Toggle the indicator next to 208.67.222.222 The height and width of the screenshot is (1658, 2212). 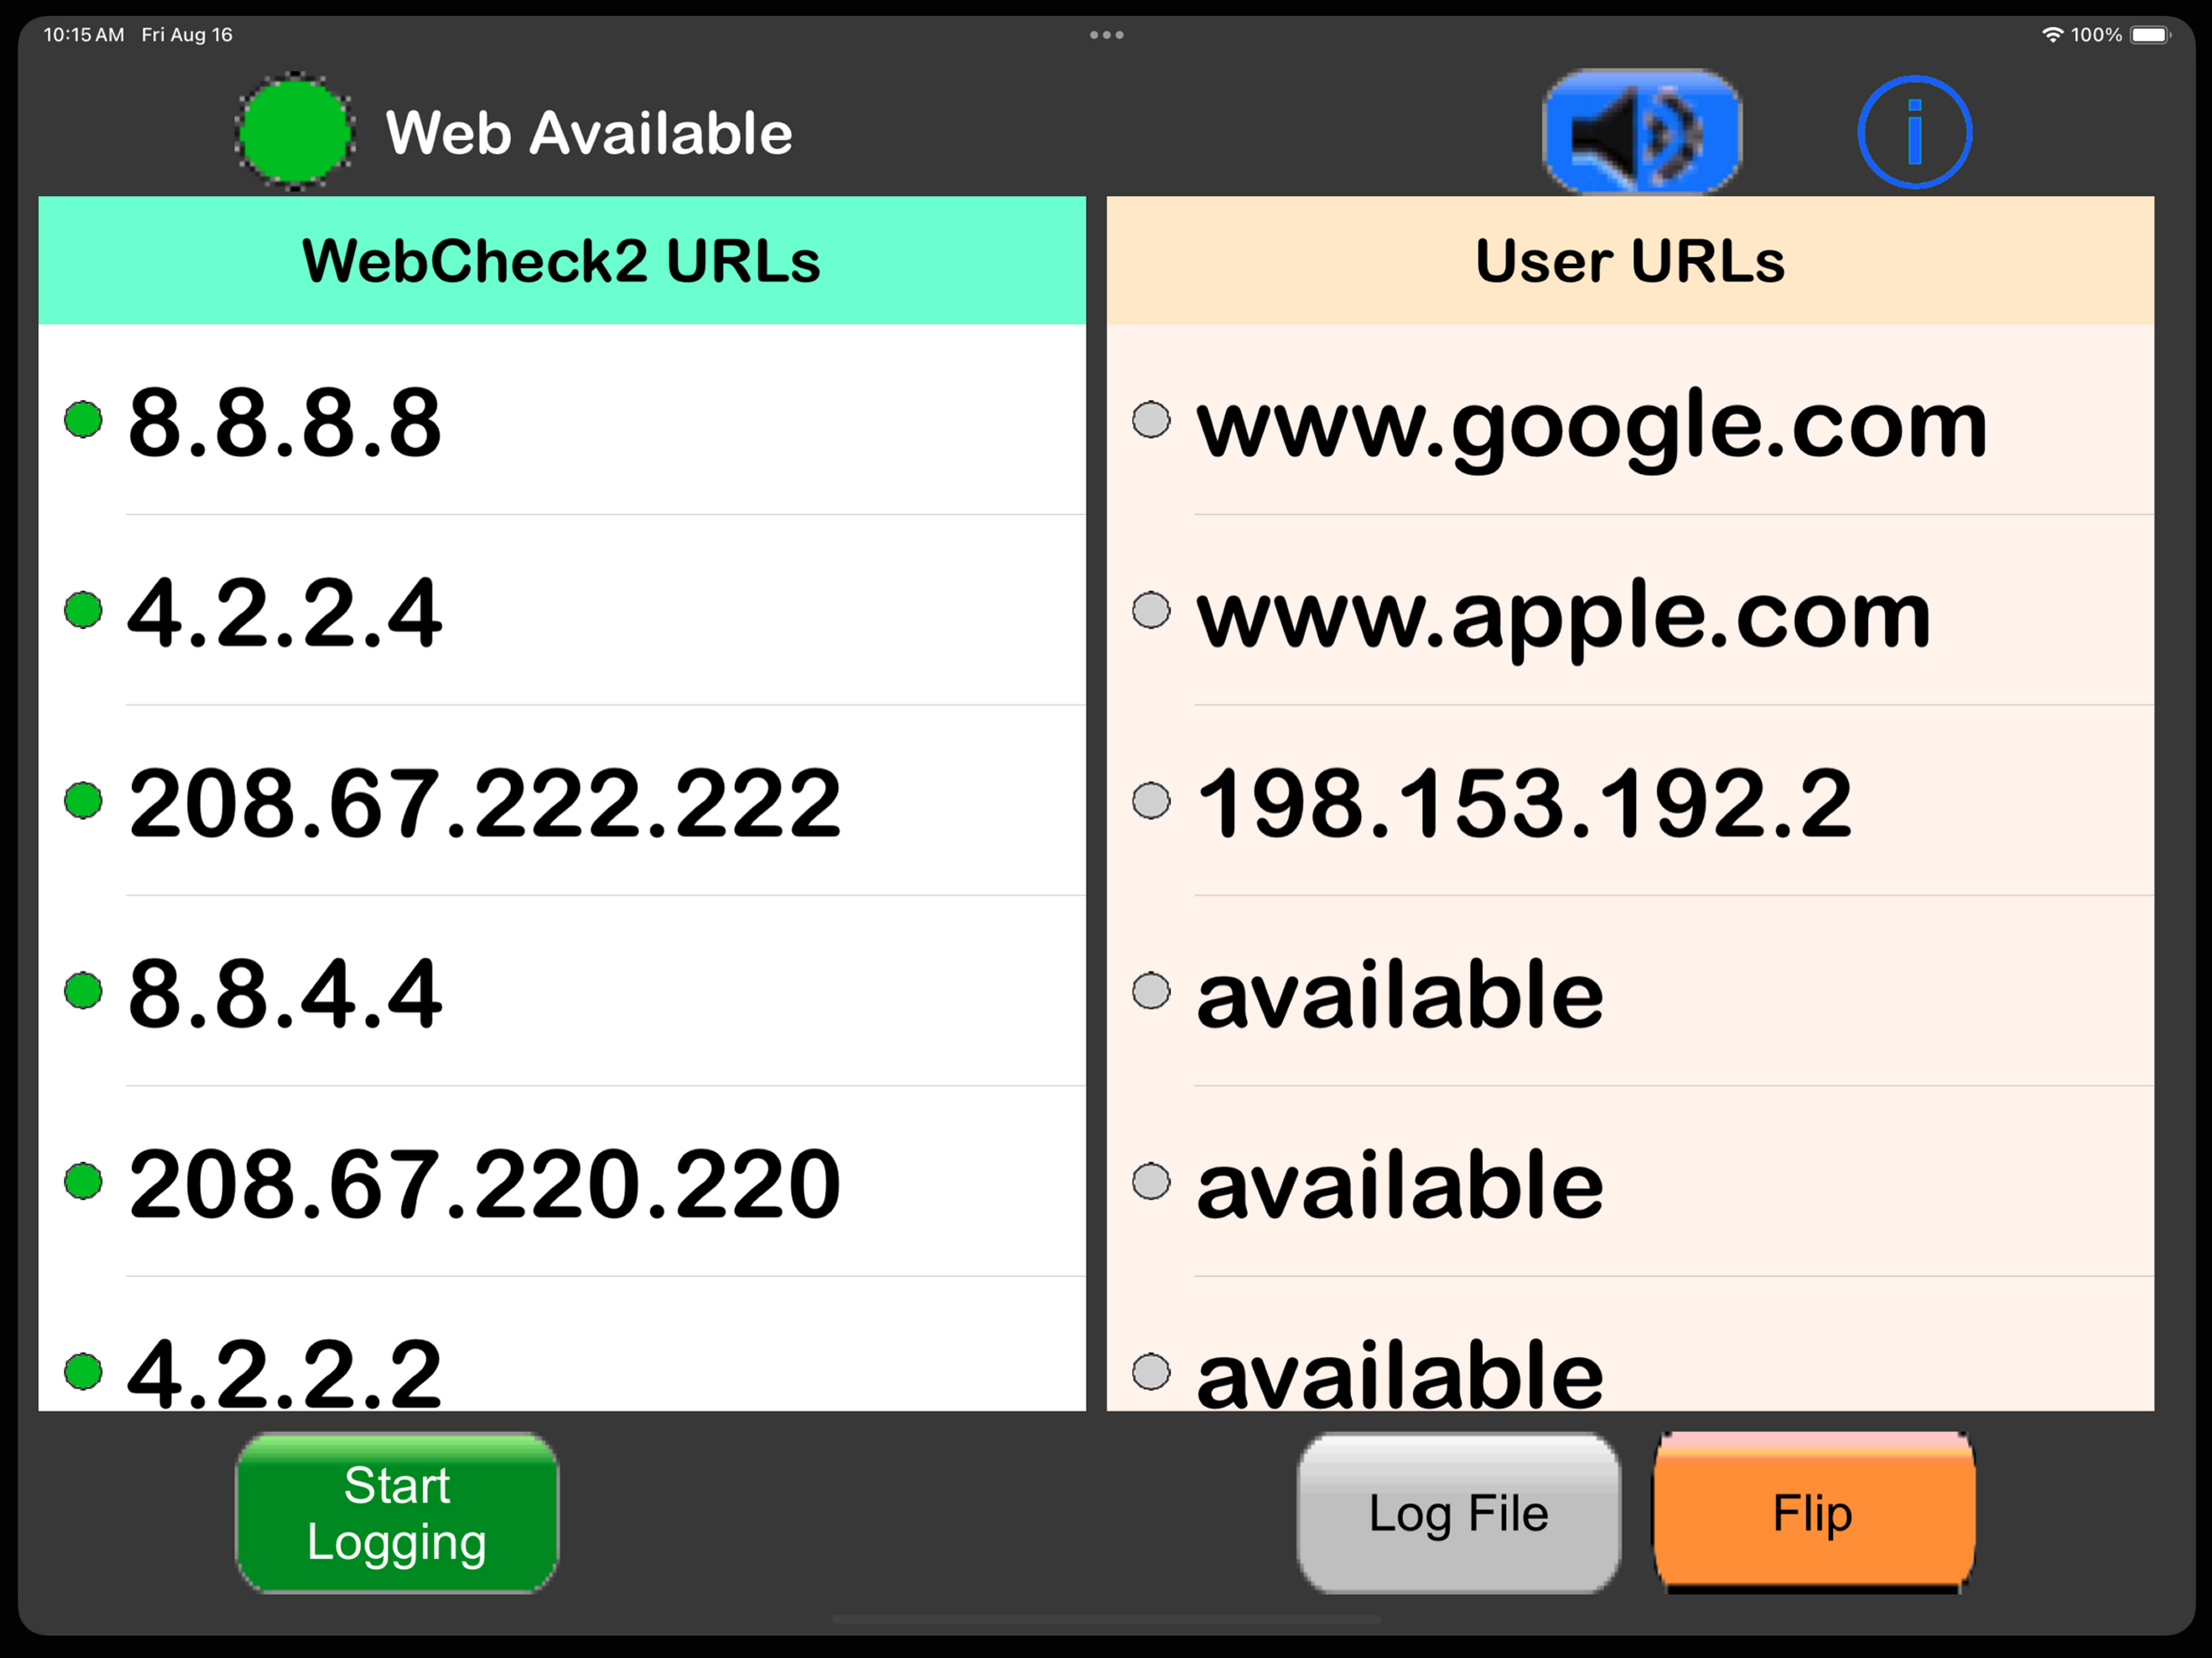click(x=84, y=801)
